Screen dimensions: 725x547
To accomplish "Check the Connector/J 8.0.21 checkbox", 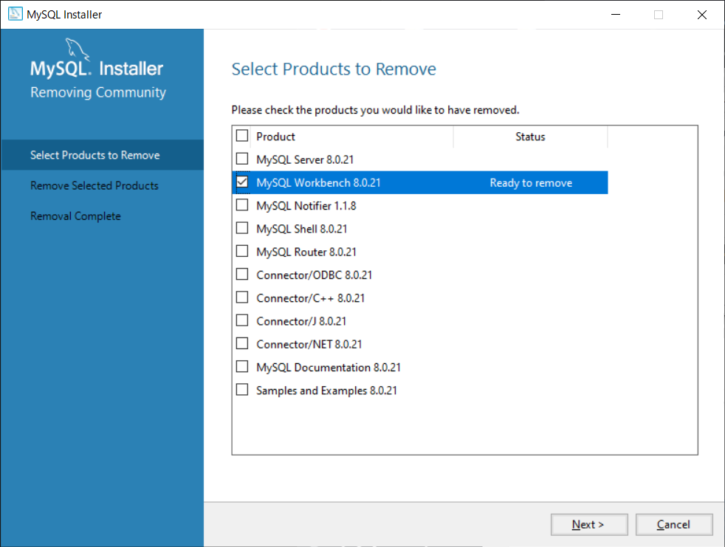I will tap(242, 321).
